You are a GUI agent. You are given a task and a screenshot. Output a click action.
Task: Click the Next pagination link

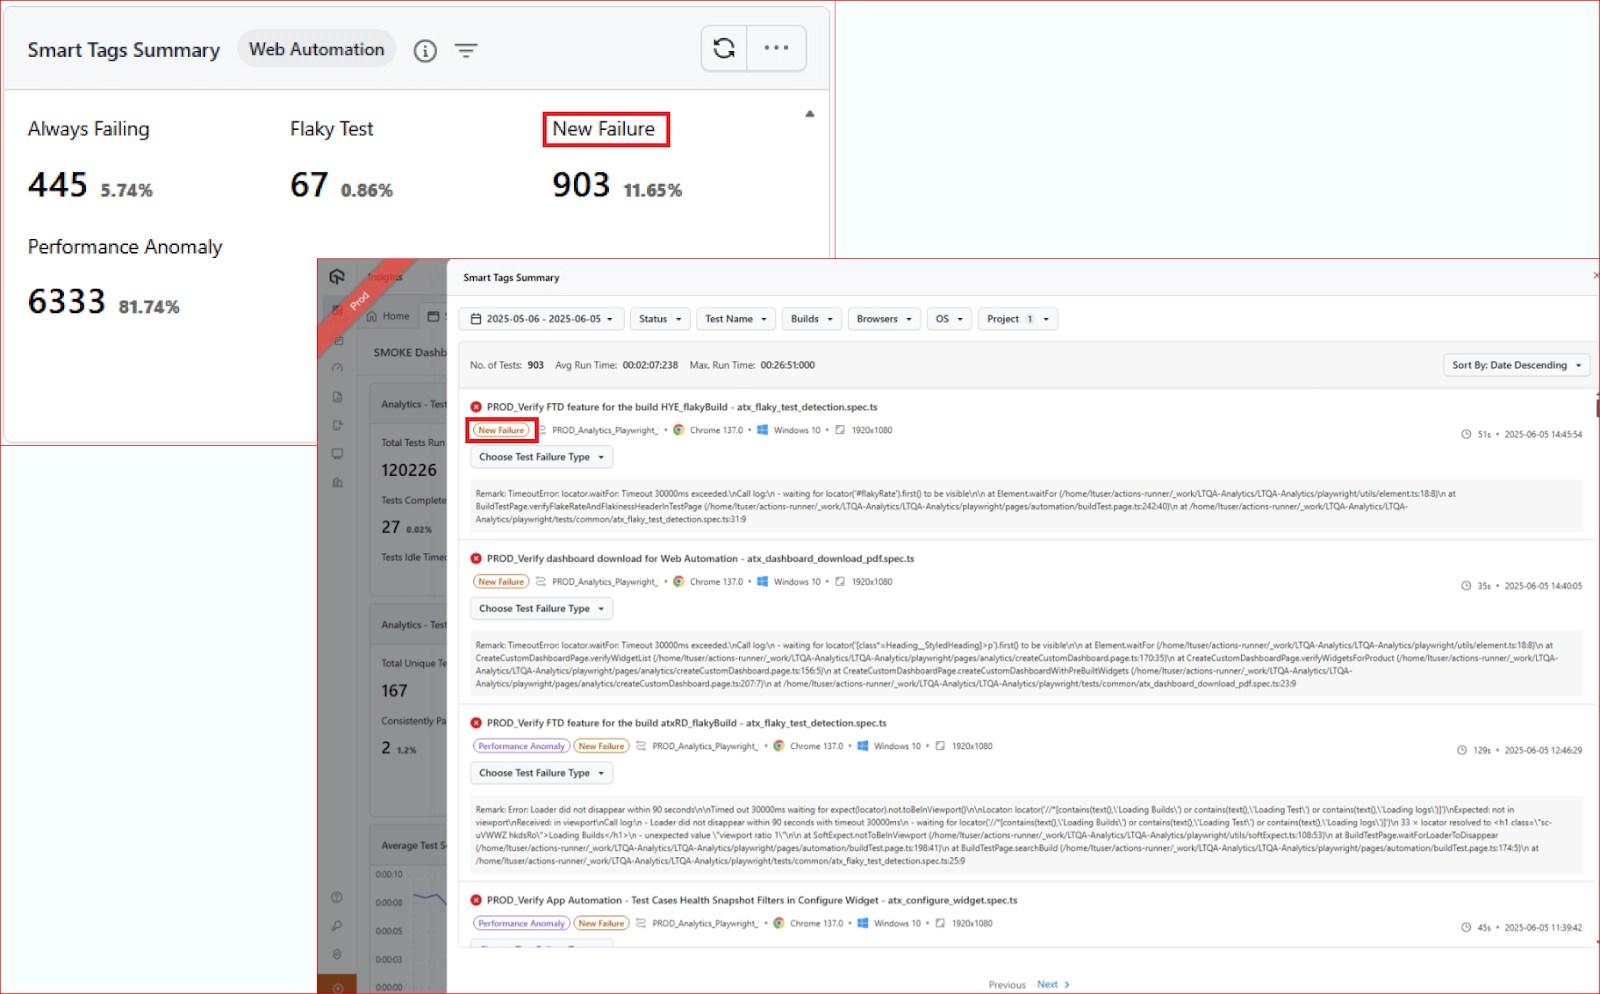point(1047,984)
